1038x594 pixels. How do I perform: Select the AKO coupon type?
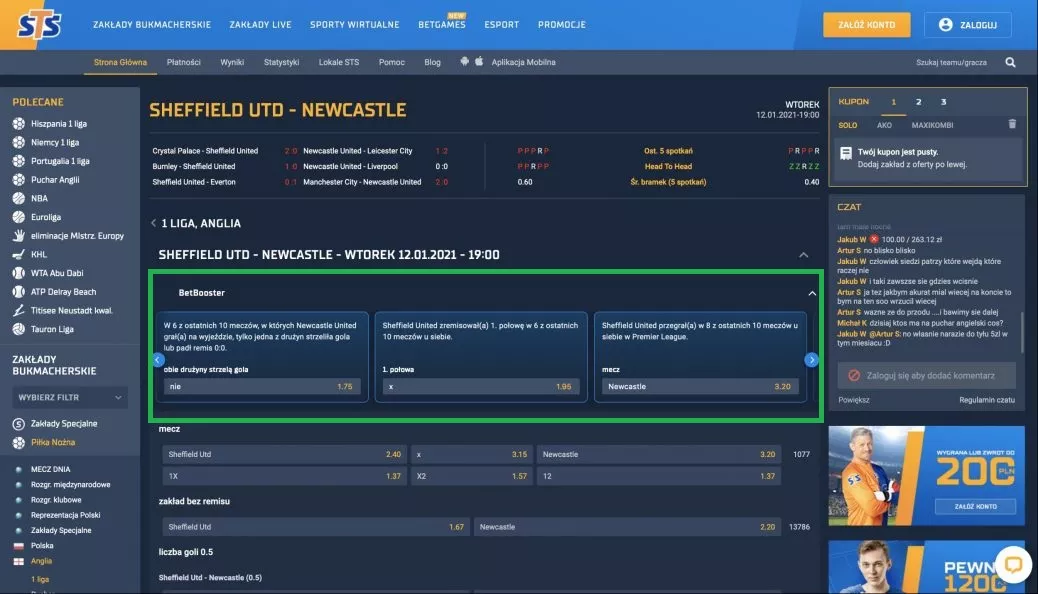(884, 125)
